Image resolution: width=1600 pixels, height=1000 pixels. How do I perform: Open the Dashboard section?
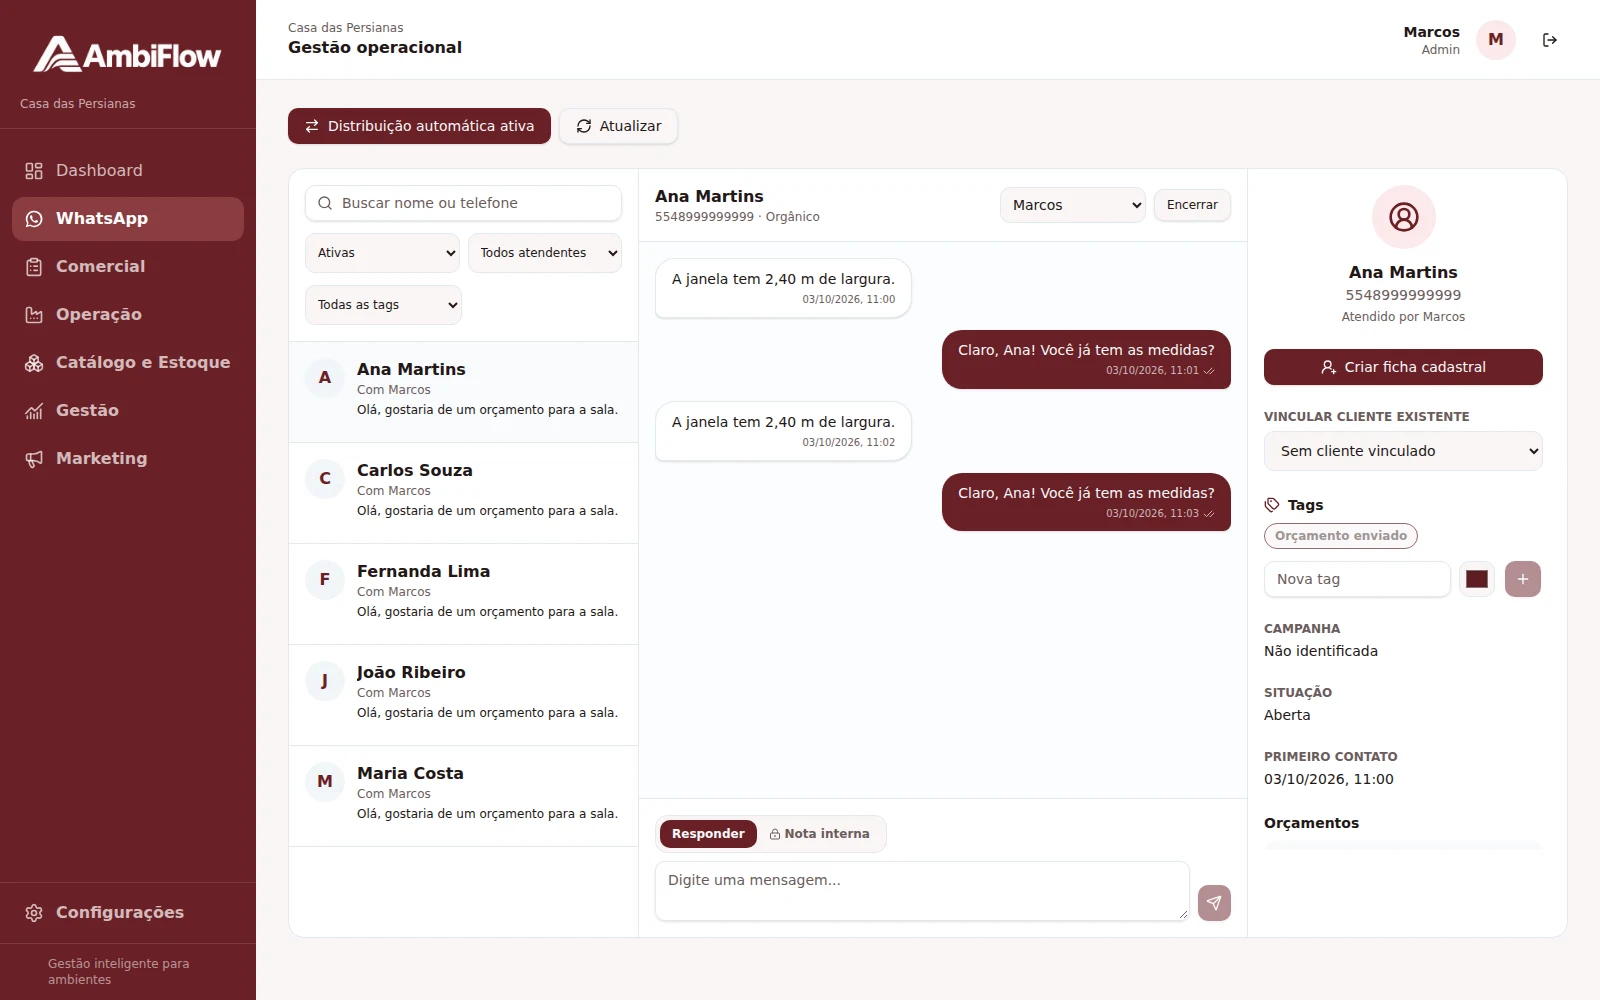click(x=128, y=171)
